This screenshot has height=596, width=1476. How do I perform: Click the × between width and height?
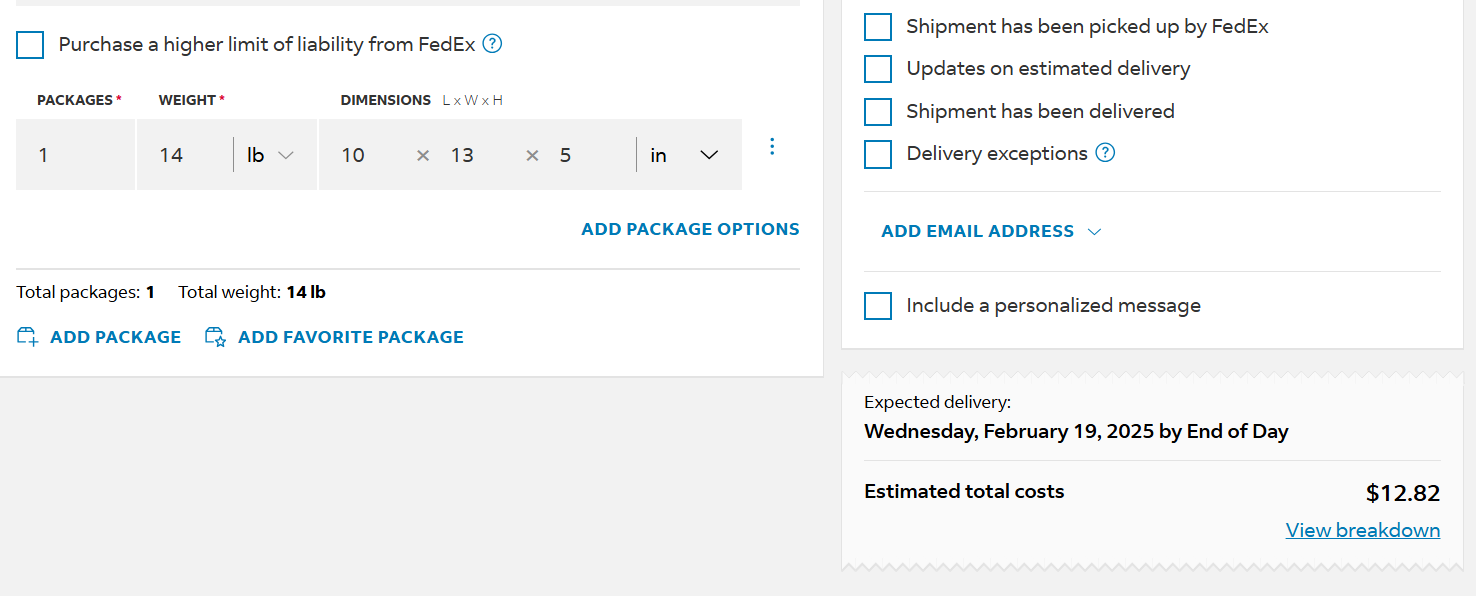click(532, 155)
